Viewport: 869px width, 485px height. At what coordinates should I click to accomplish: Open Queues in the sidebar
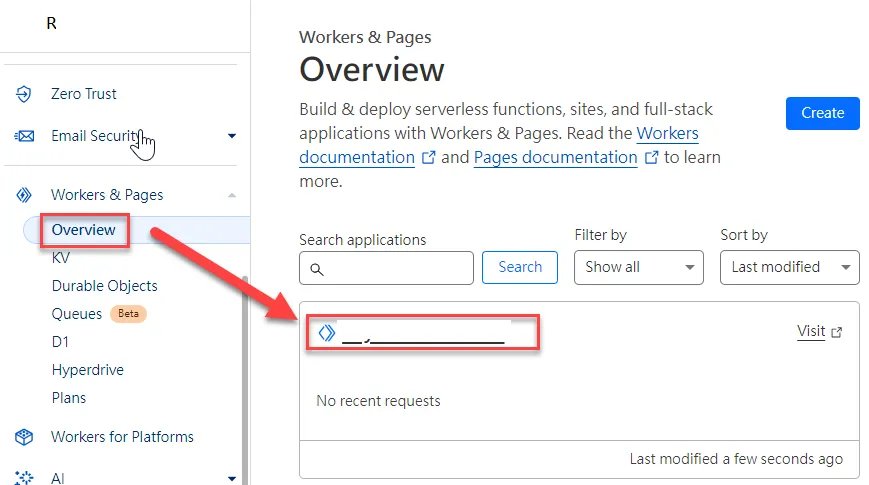[76, 314]
